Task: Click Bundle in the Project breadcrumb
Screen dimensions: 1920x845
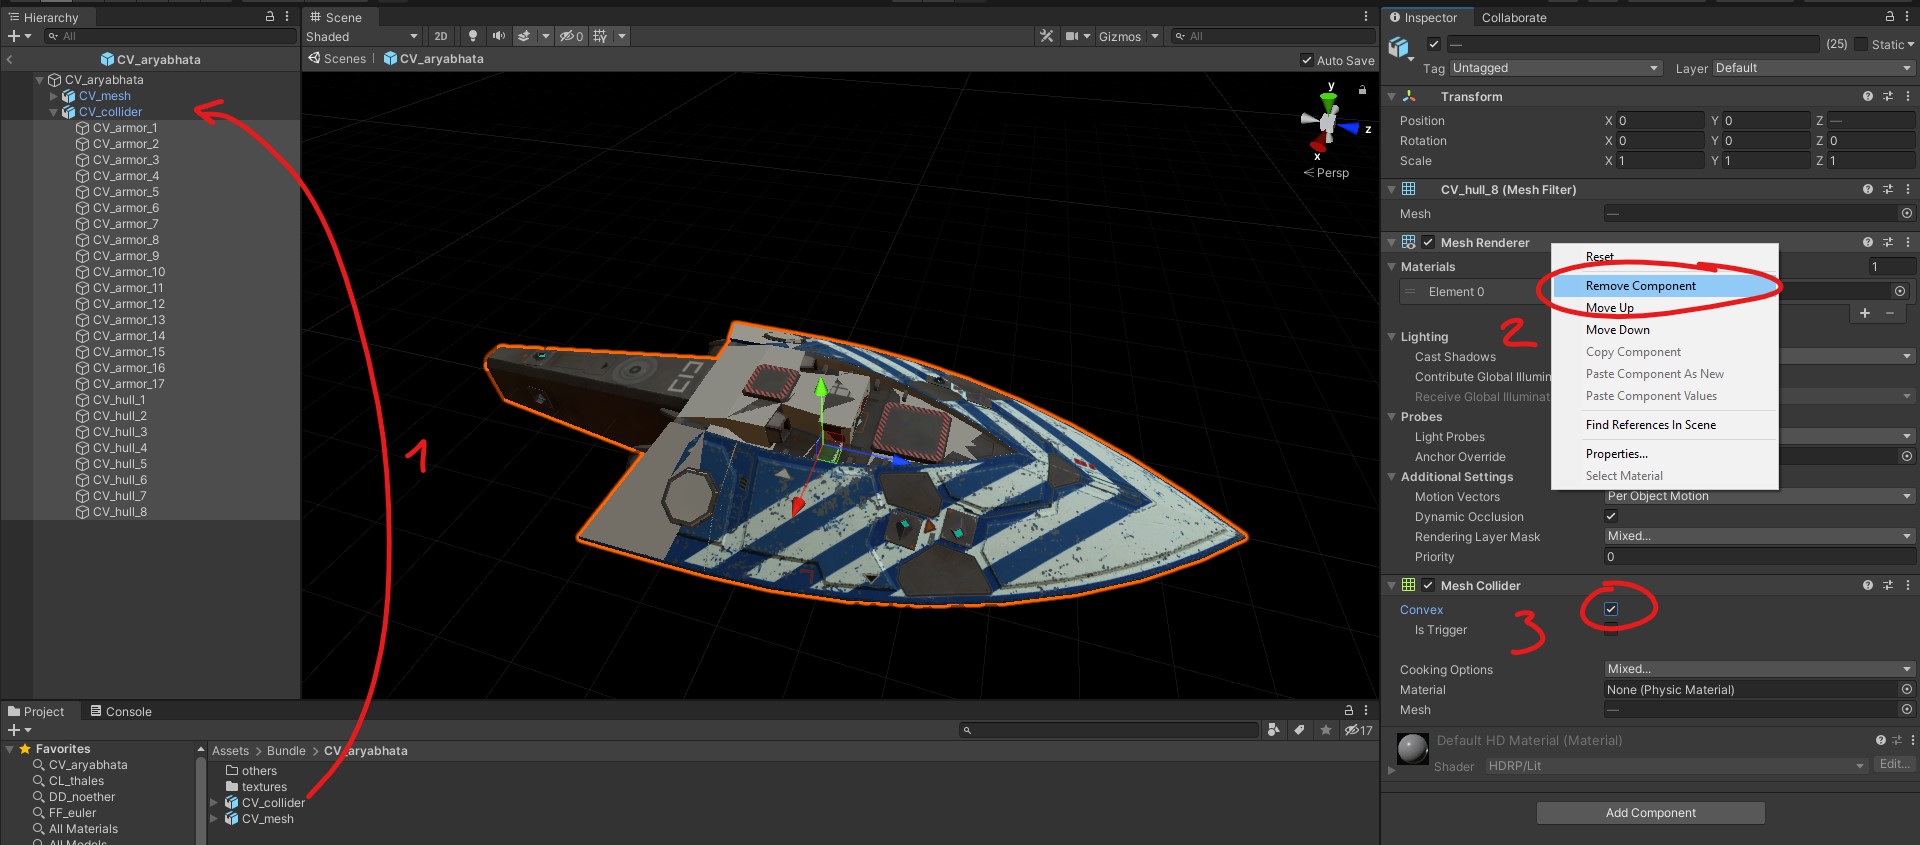Action: click(286, 751)
